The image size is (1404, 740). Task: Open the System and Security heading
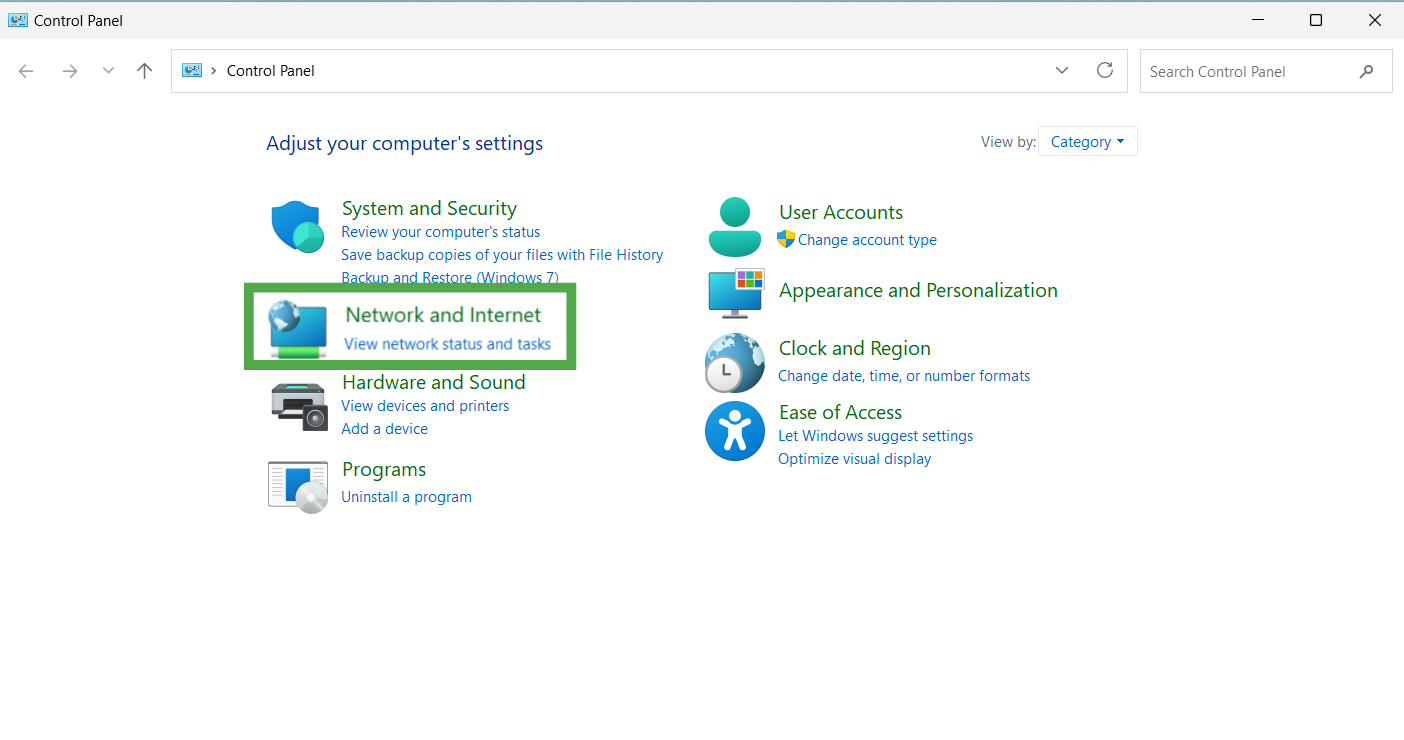click(429, 208)
